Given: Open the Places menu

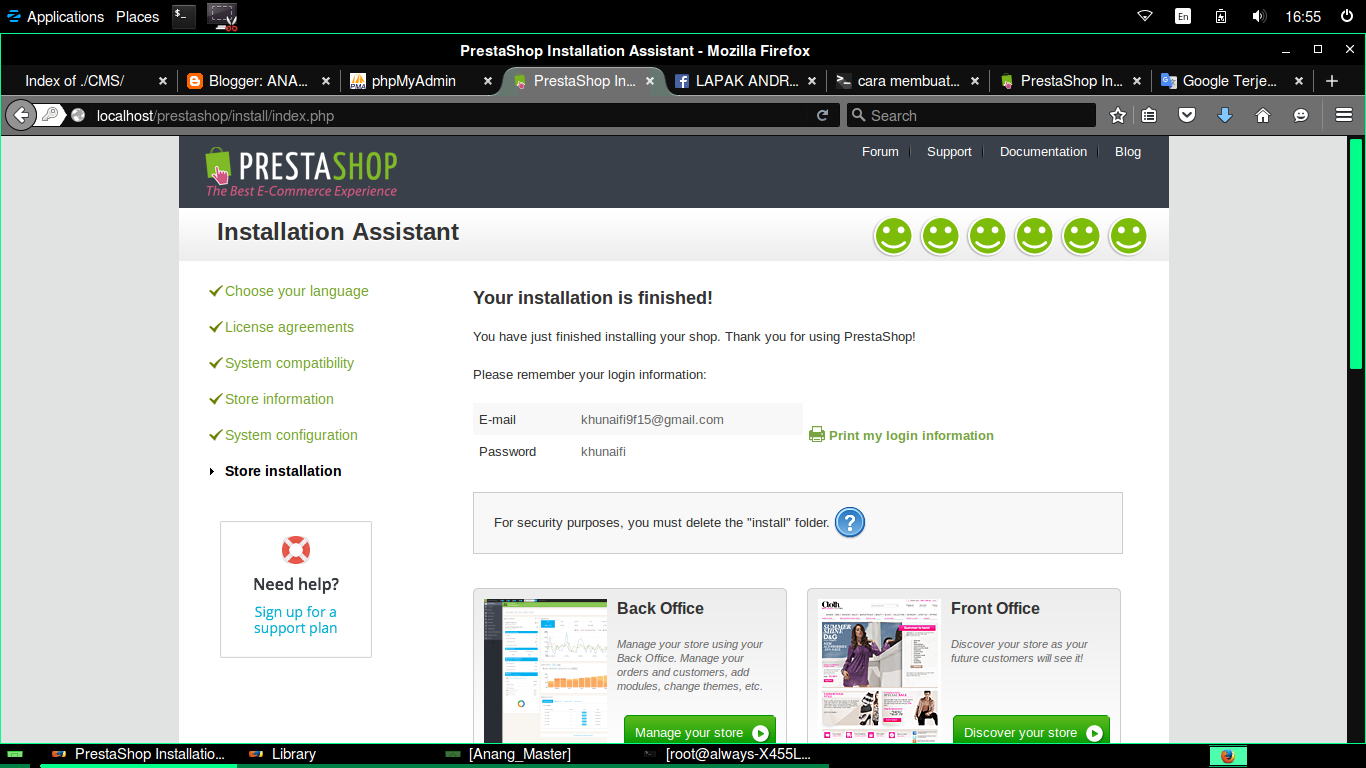Looking at the screenshot, I should (138, 16).
